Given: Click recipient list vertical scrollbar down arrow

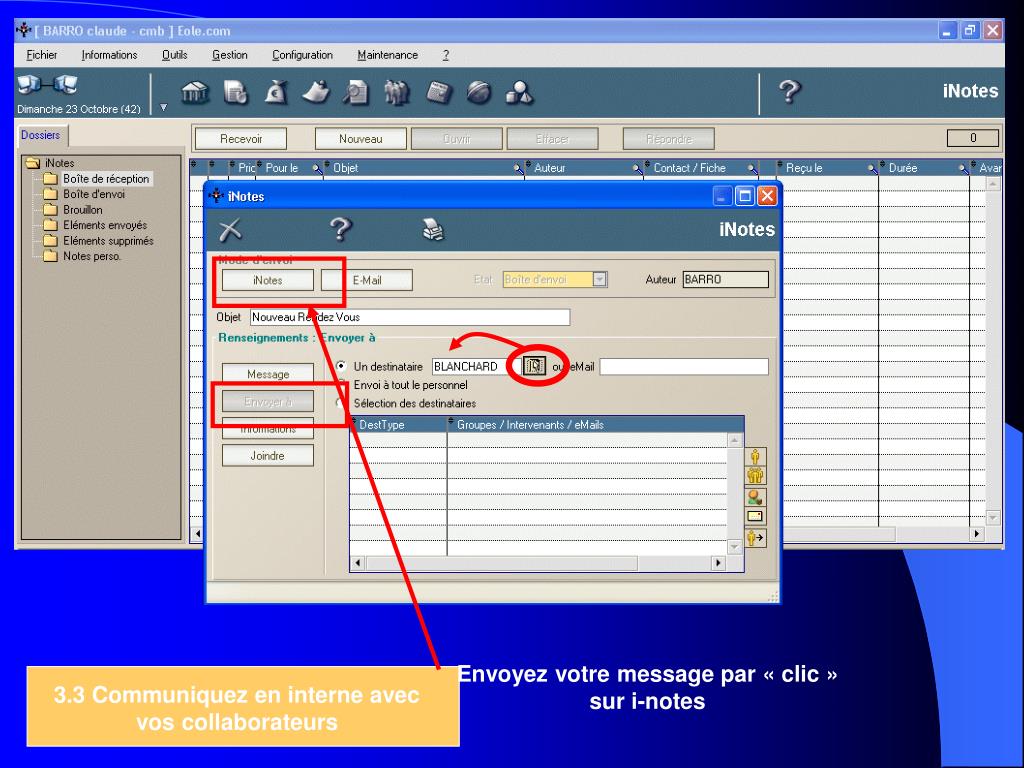Looking at the screenshot, I should pos(735,547).
